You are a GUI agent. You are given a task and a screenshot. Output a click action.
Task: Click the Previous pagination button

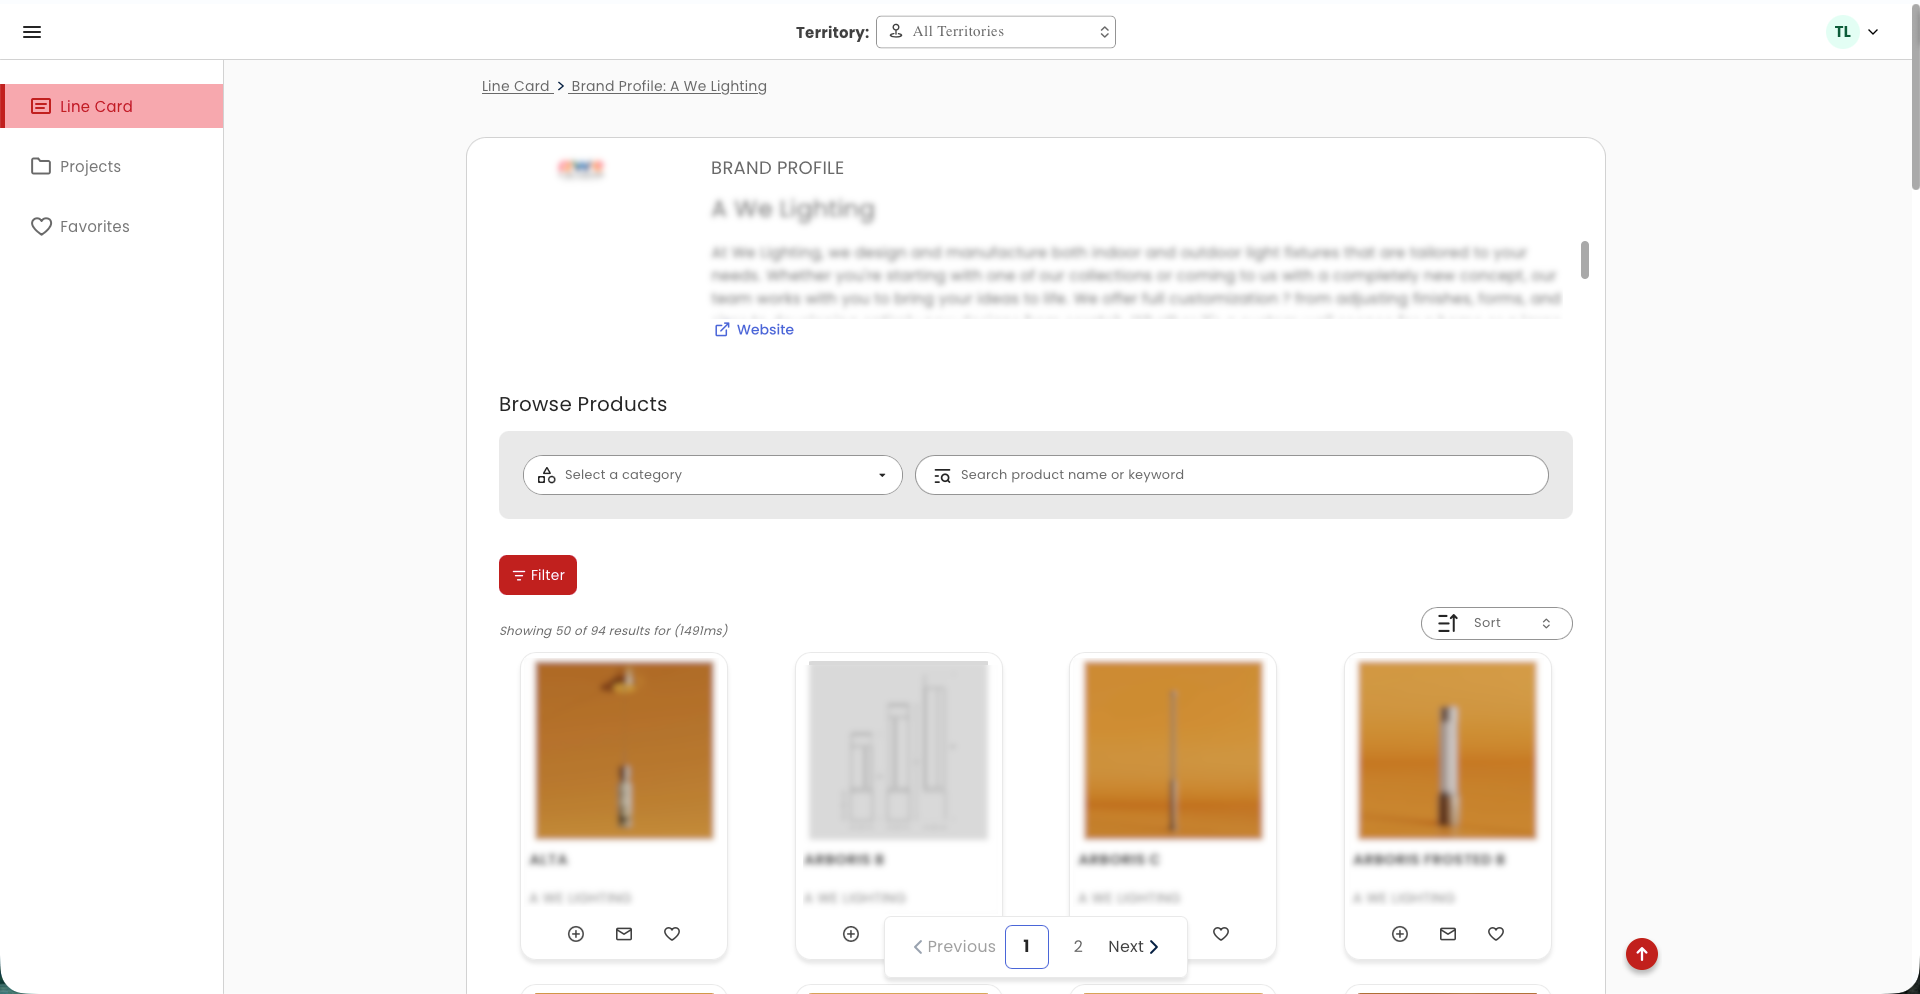click(954, 947)
